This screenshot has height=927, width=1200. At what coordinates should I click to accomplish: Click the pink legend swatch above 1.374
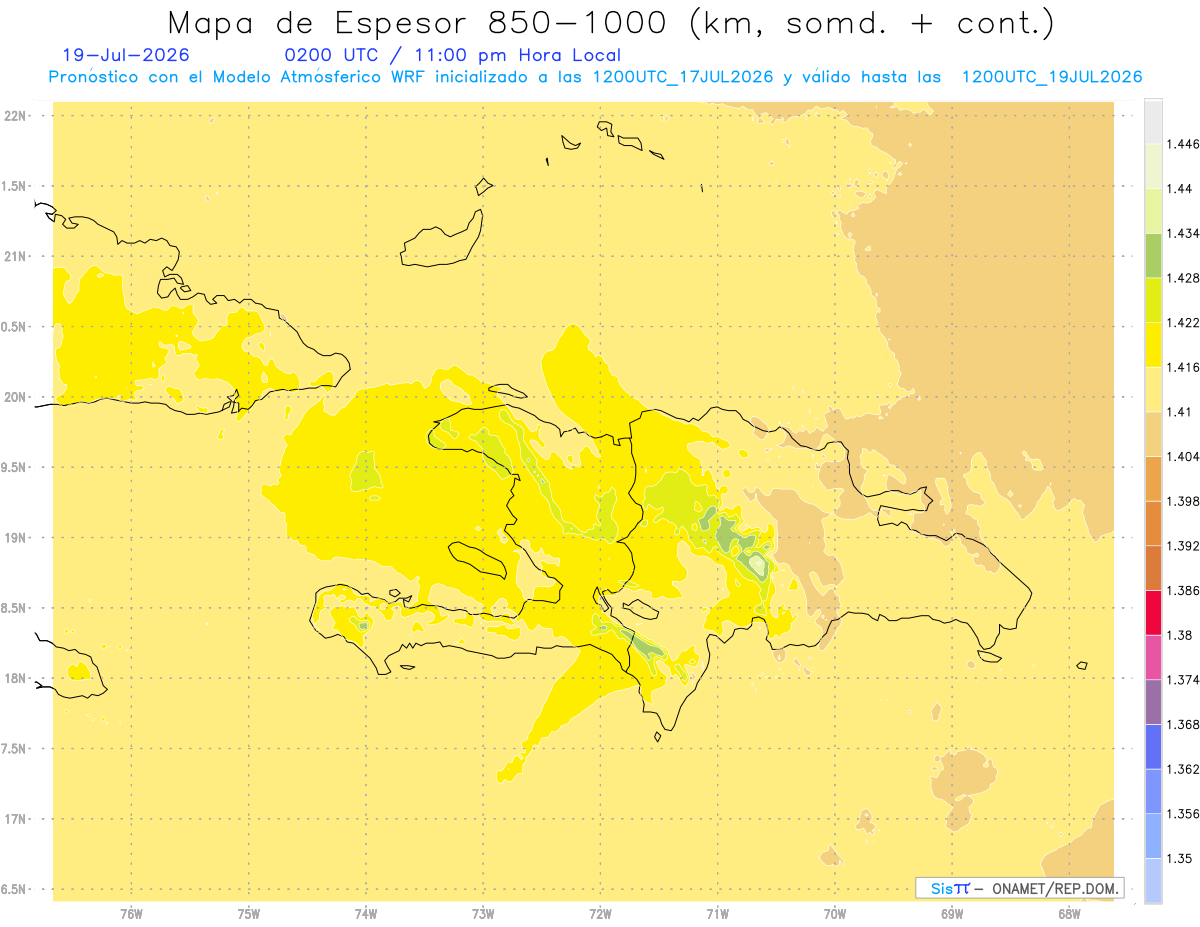(x=1153, y=657)
